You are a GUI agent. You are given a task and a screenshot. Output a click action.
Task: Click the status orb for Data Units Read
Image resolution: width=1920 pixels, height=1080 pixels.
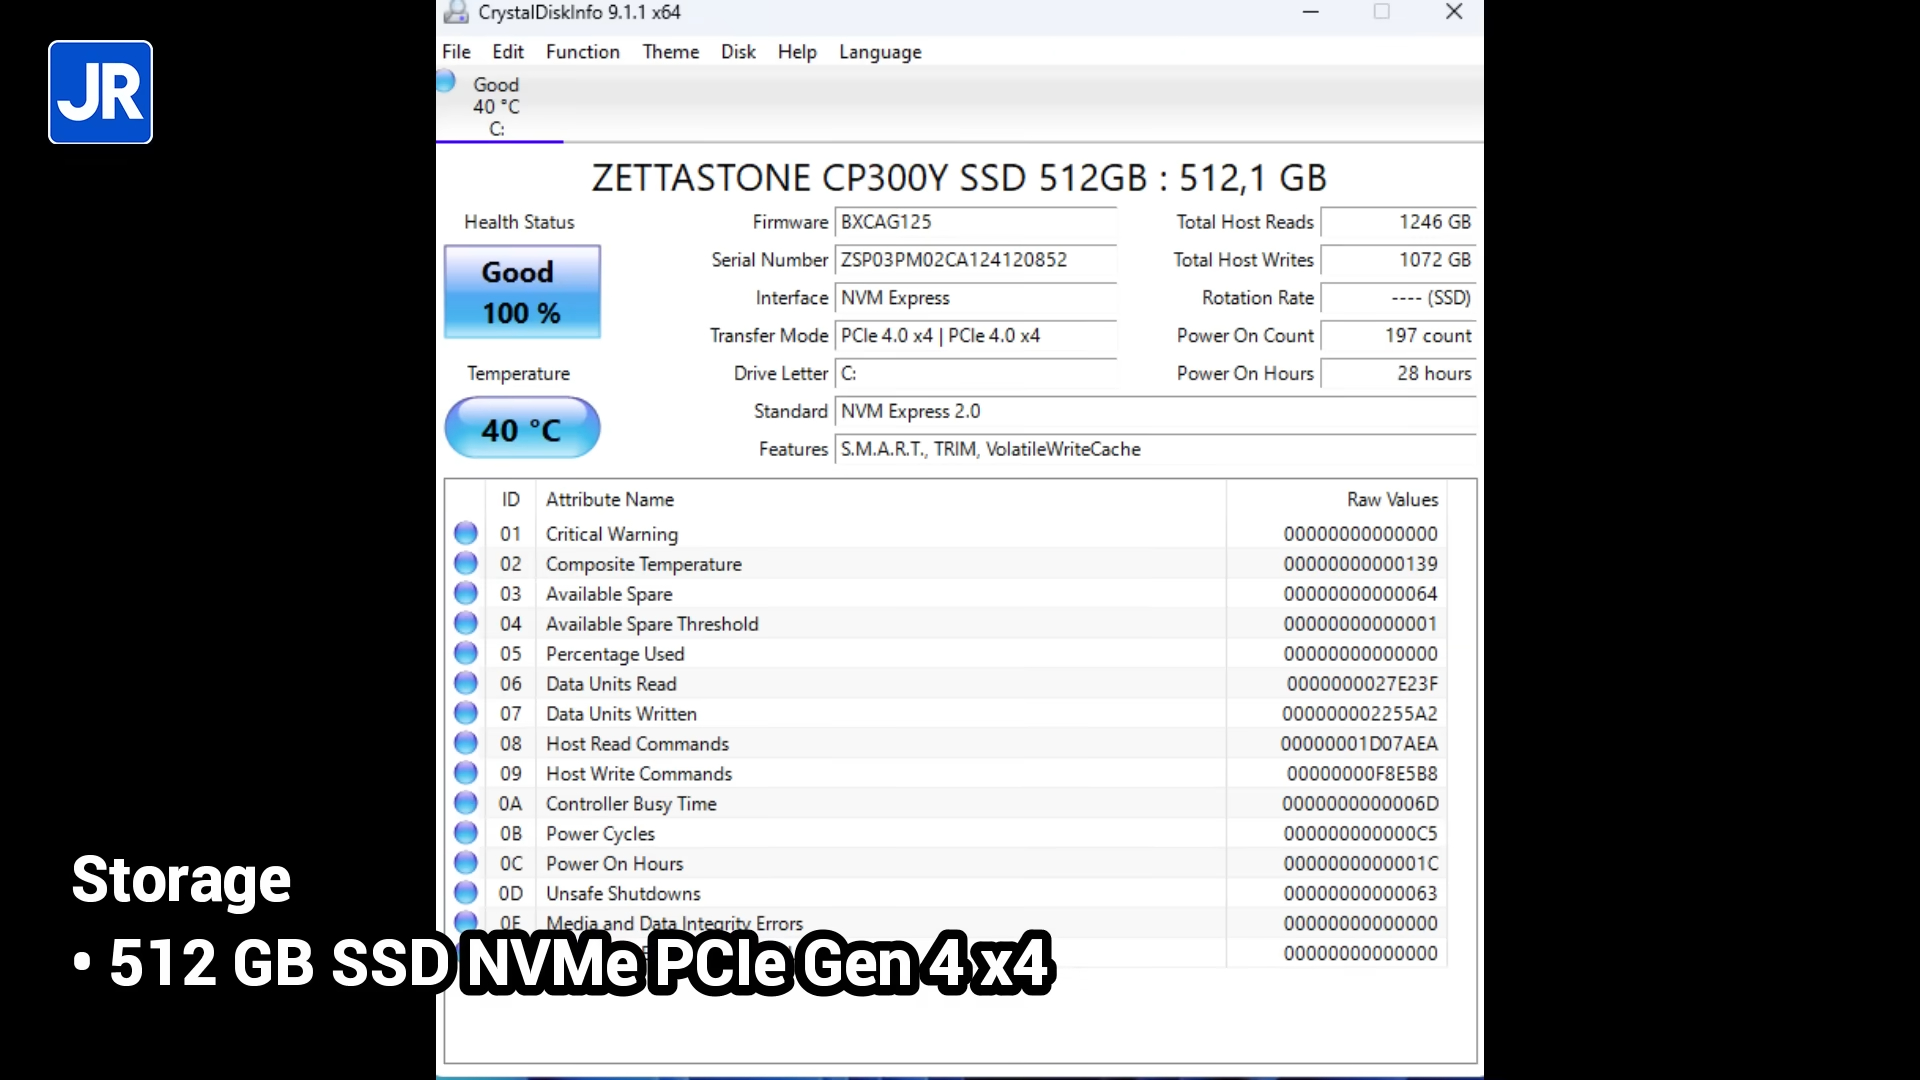pyautogui.click(x=466, y=683)
